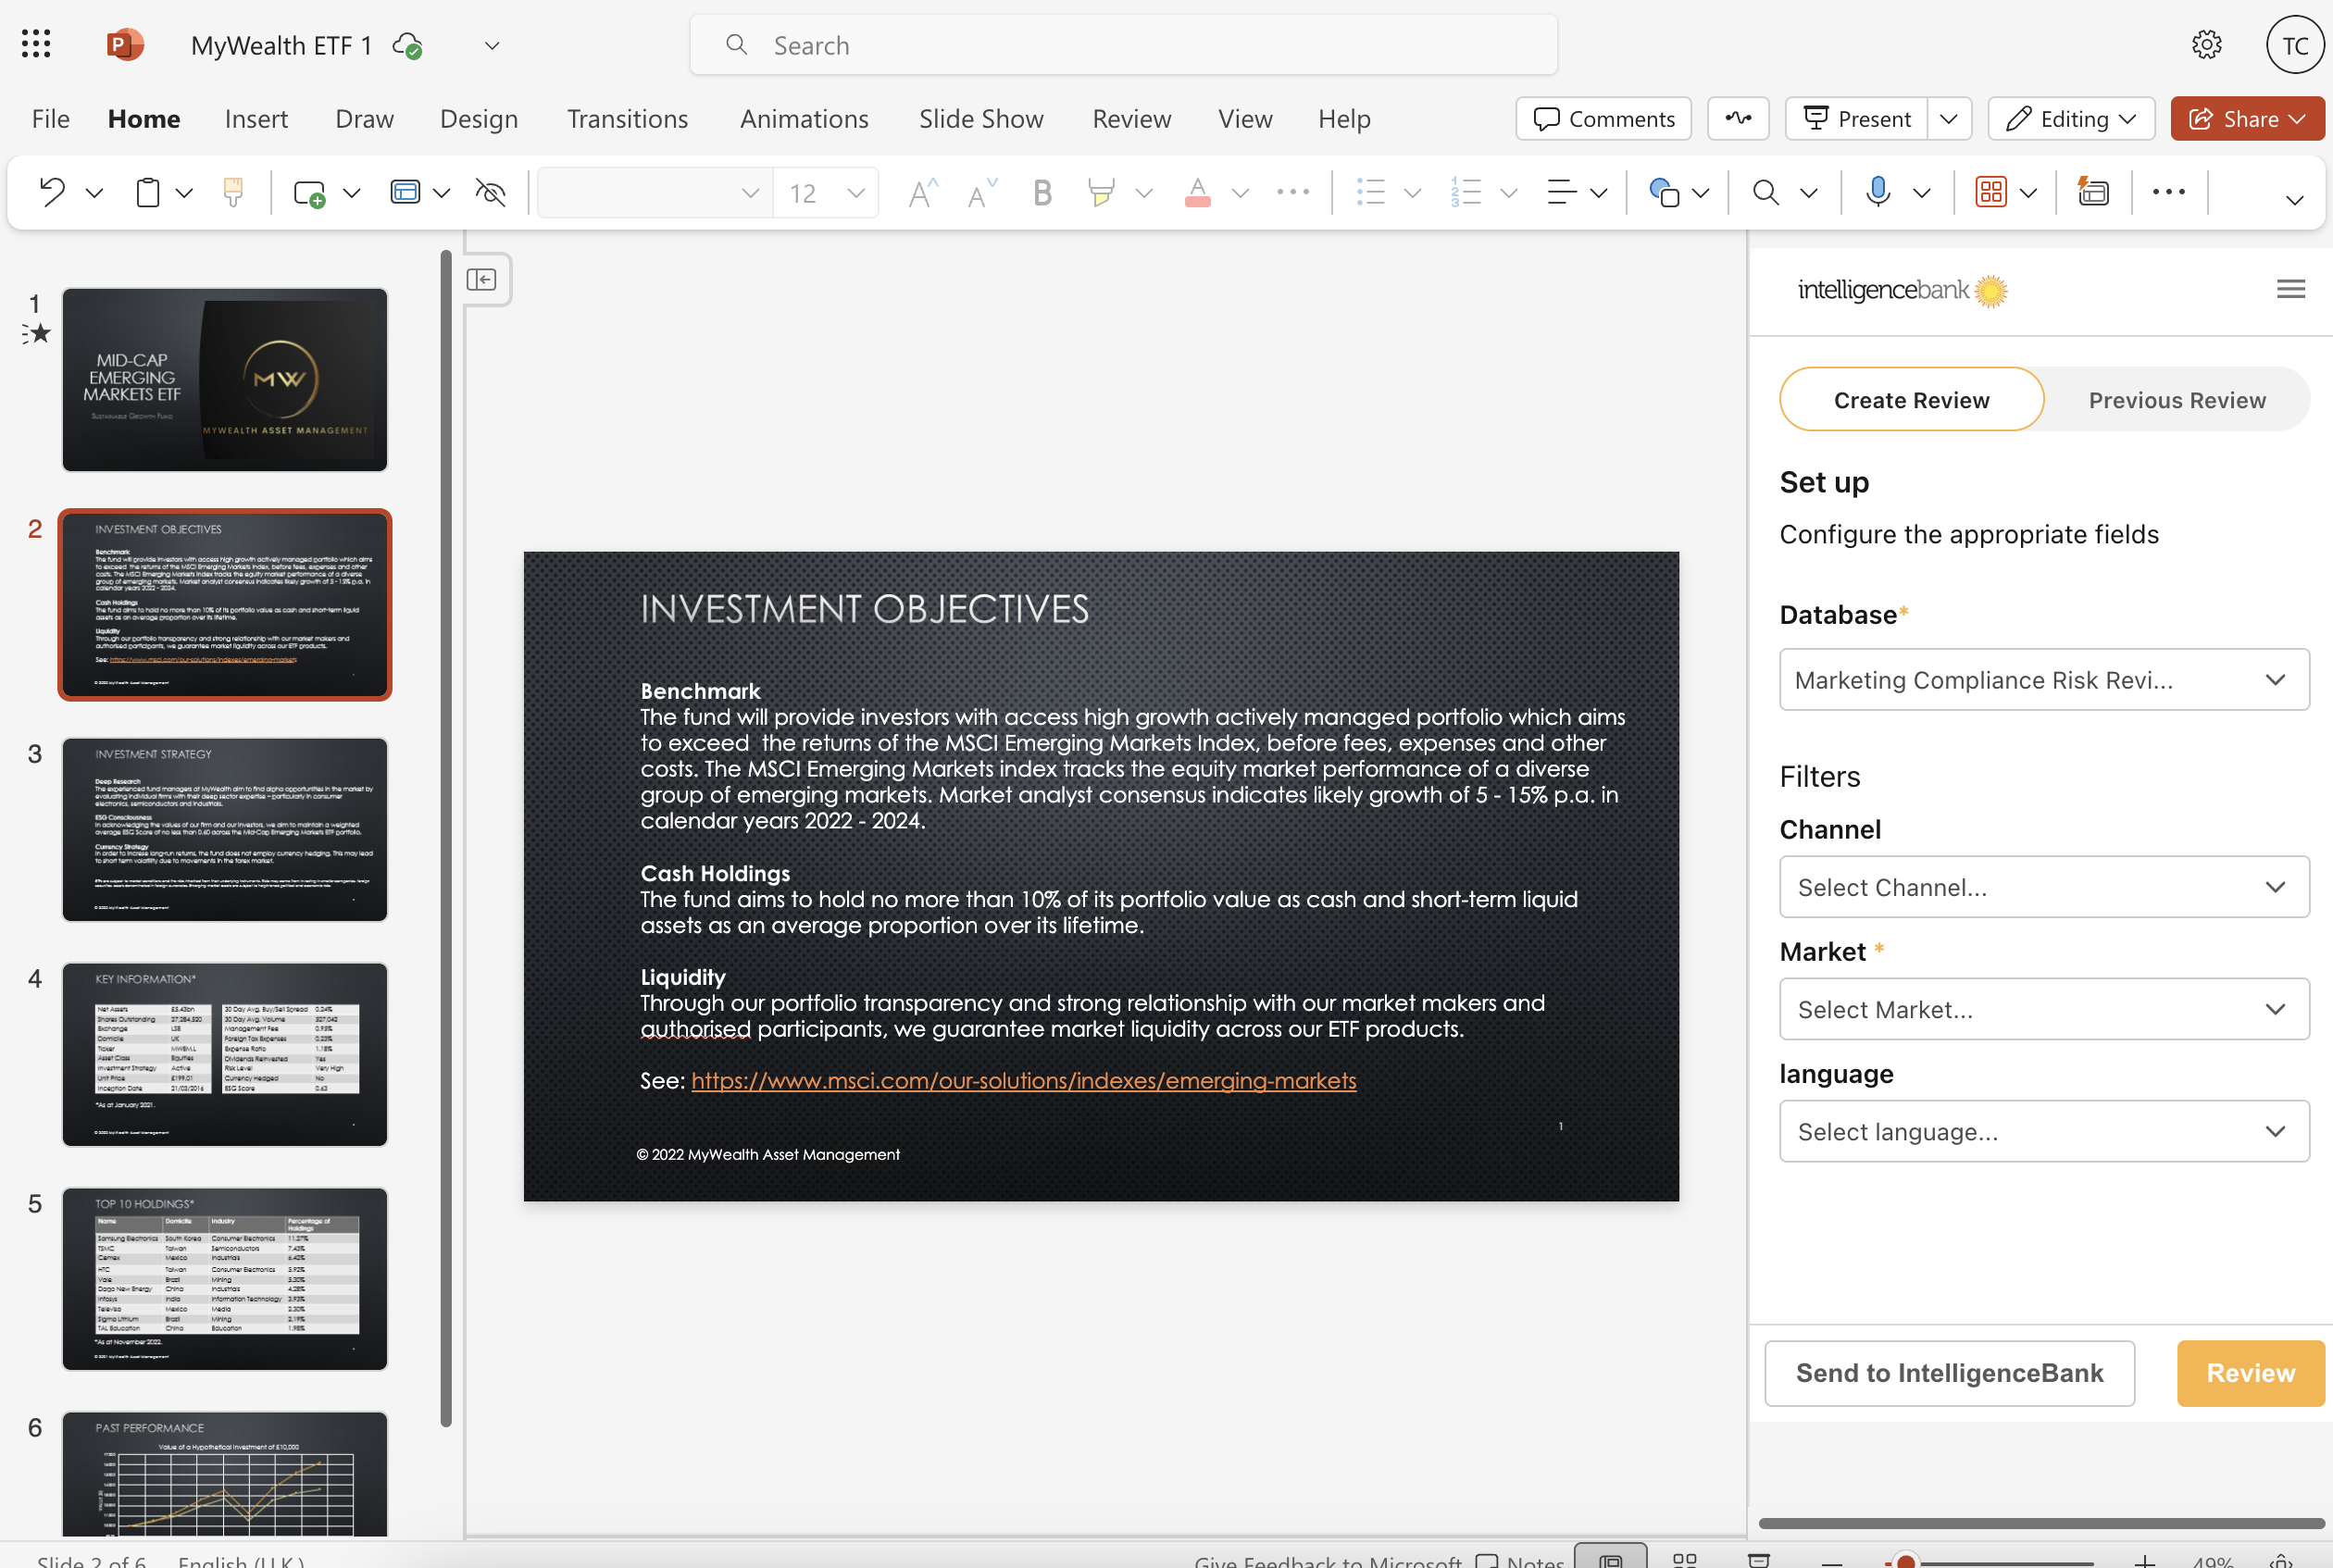Expand the Database dropdown
2333x1568 pixels.
point(2043,680)
